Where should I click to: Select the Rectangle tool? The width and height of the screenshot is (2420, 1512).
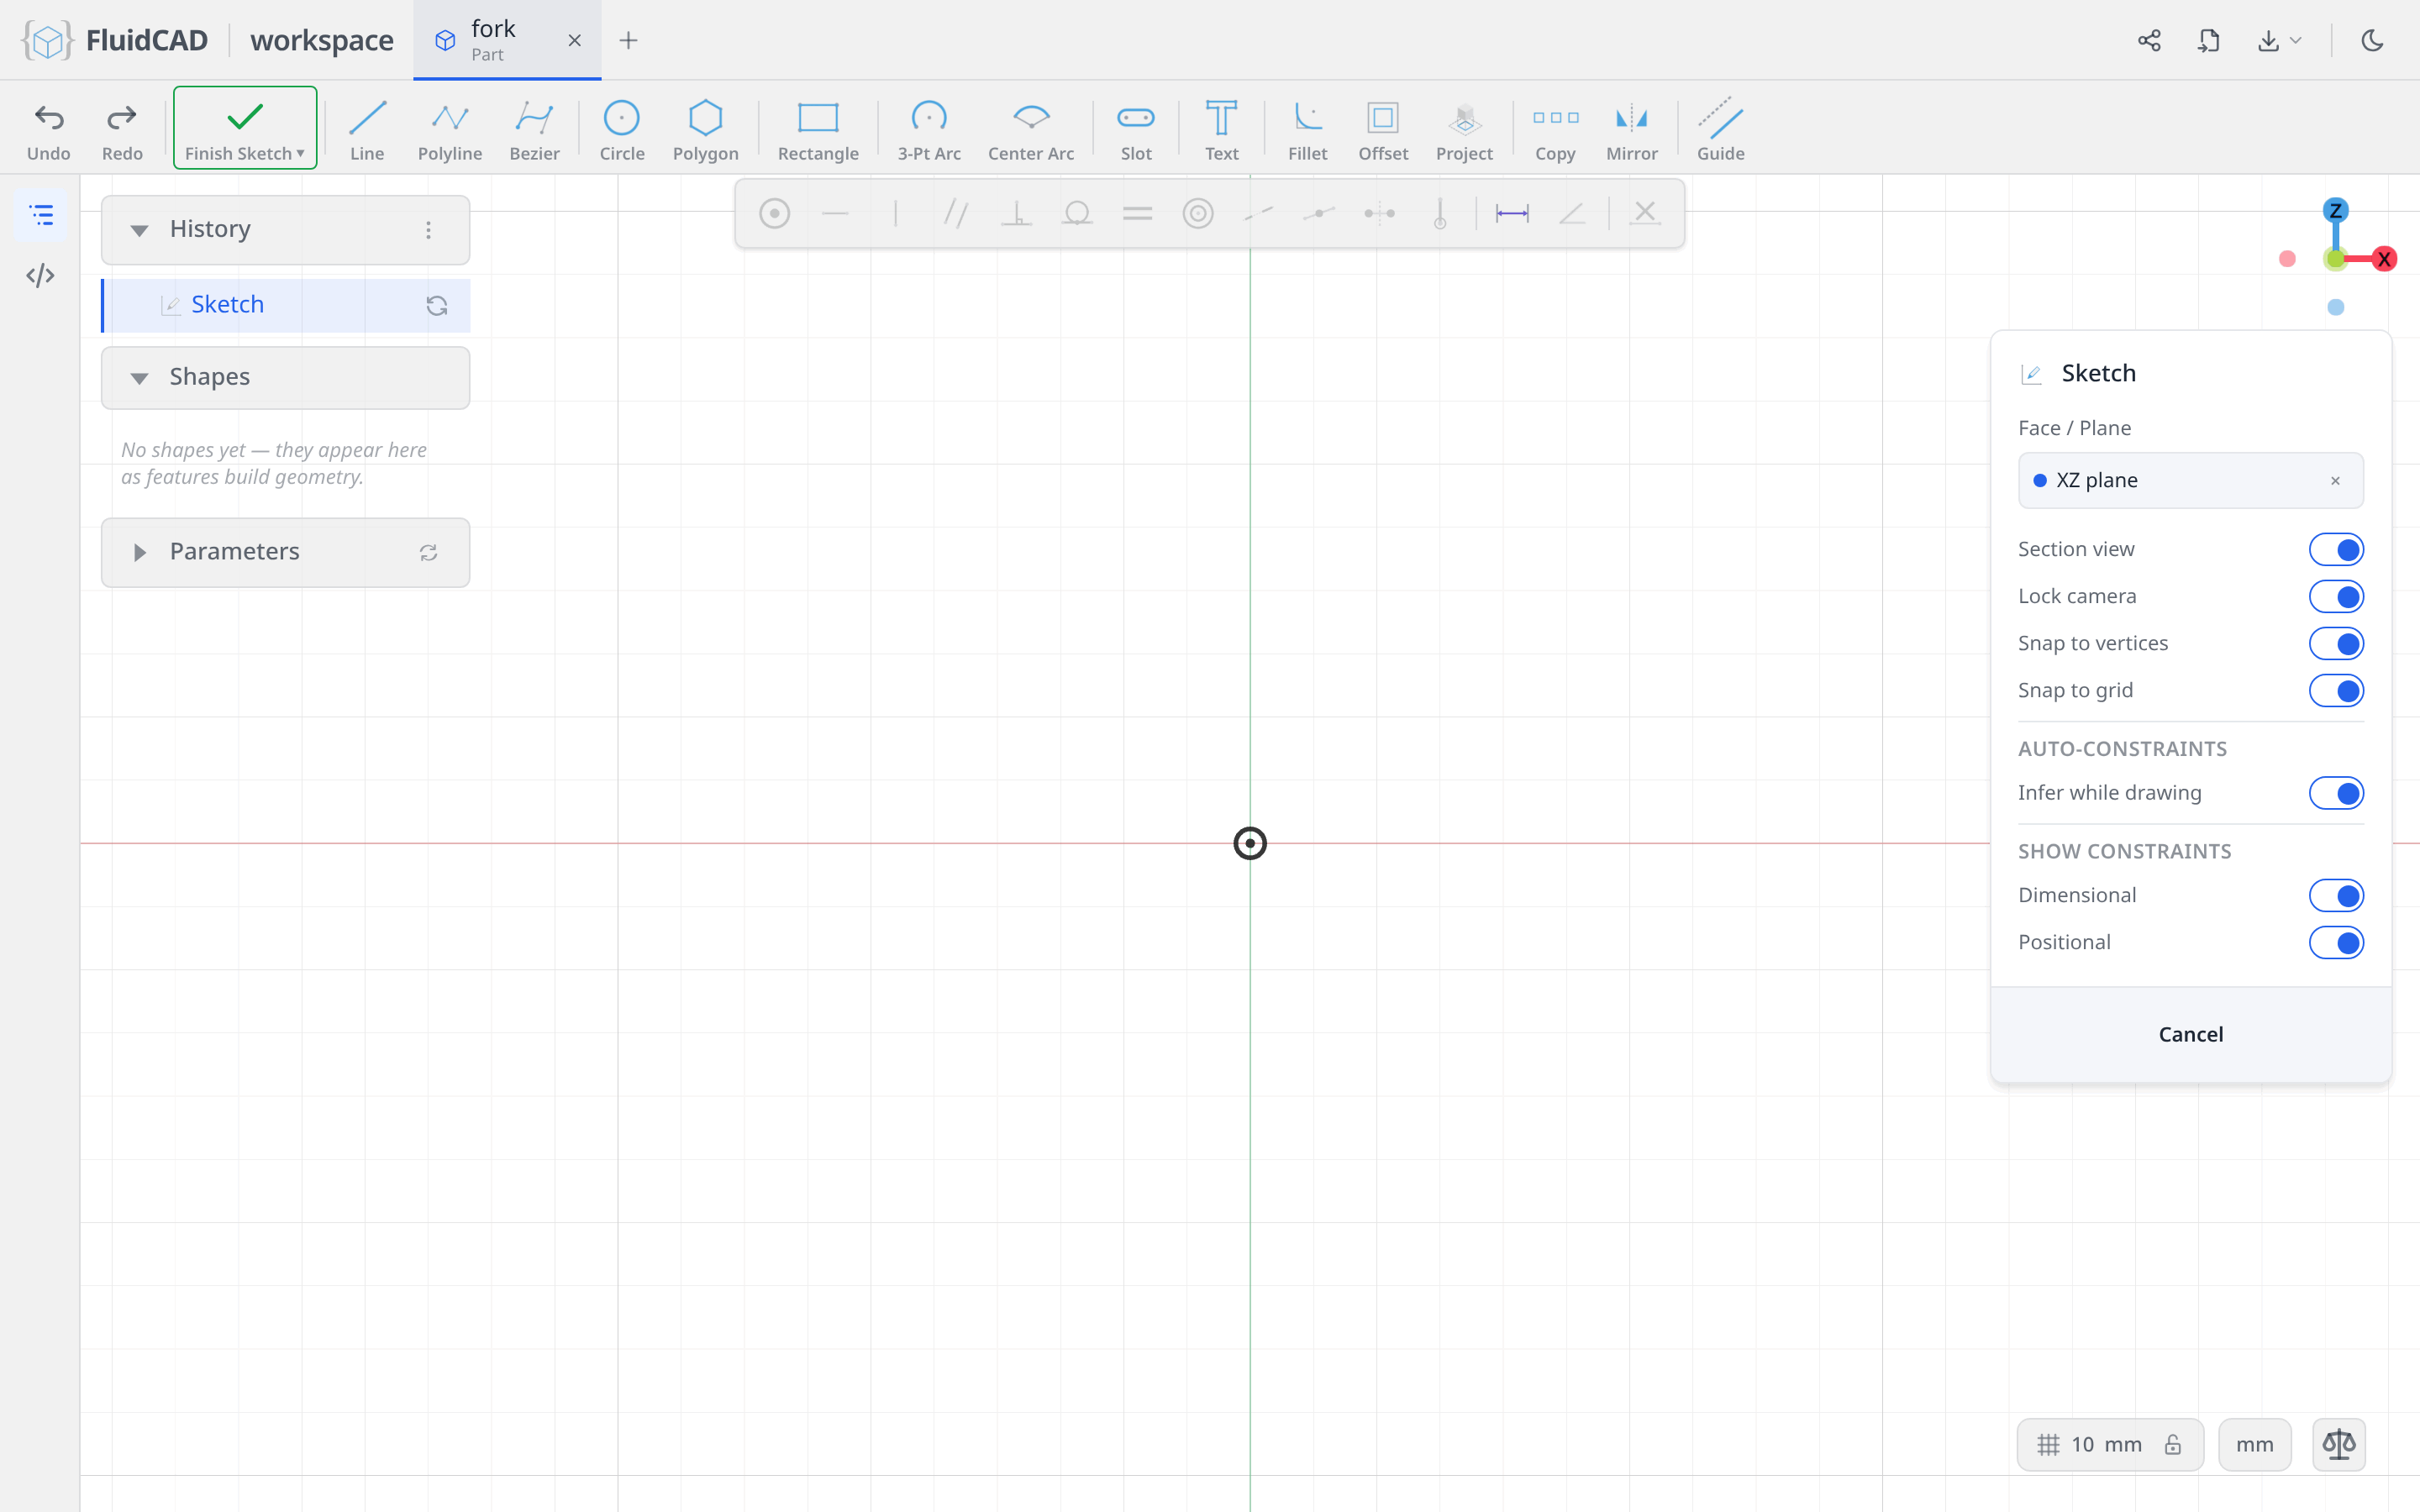(x=818, y=130)
